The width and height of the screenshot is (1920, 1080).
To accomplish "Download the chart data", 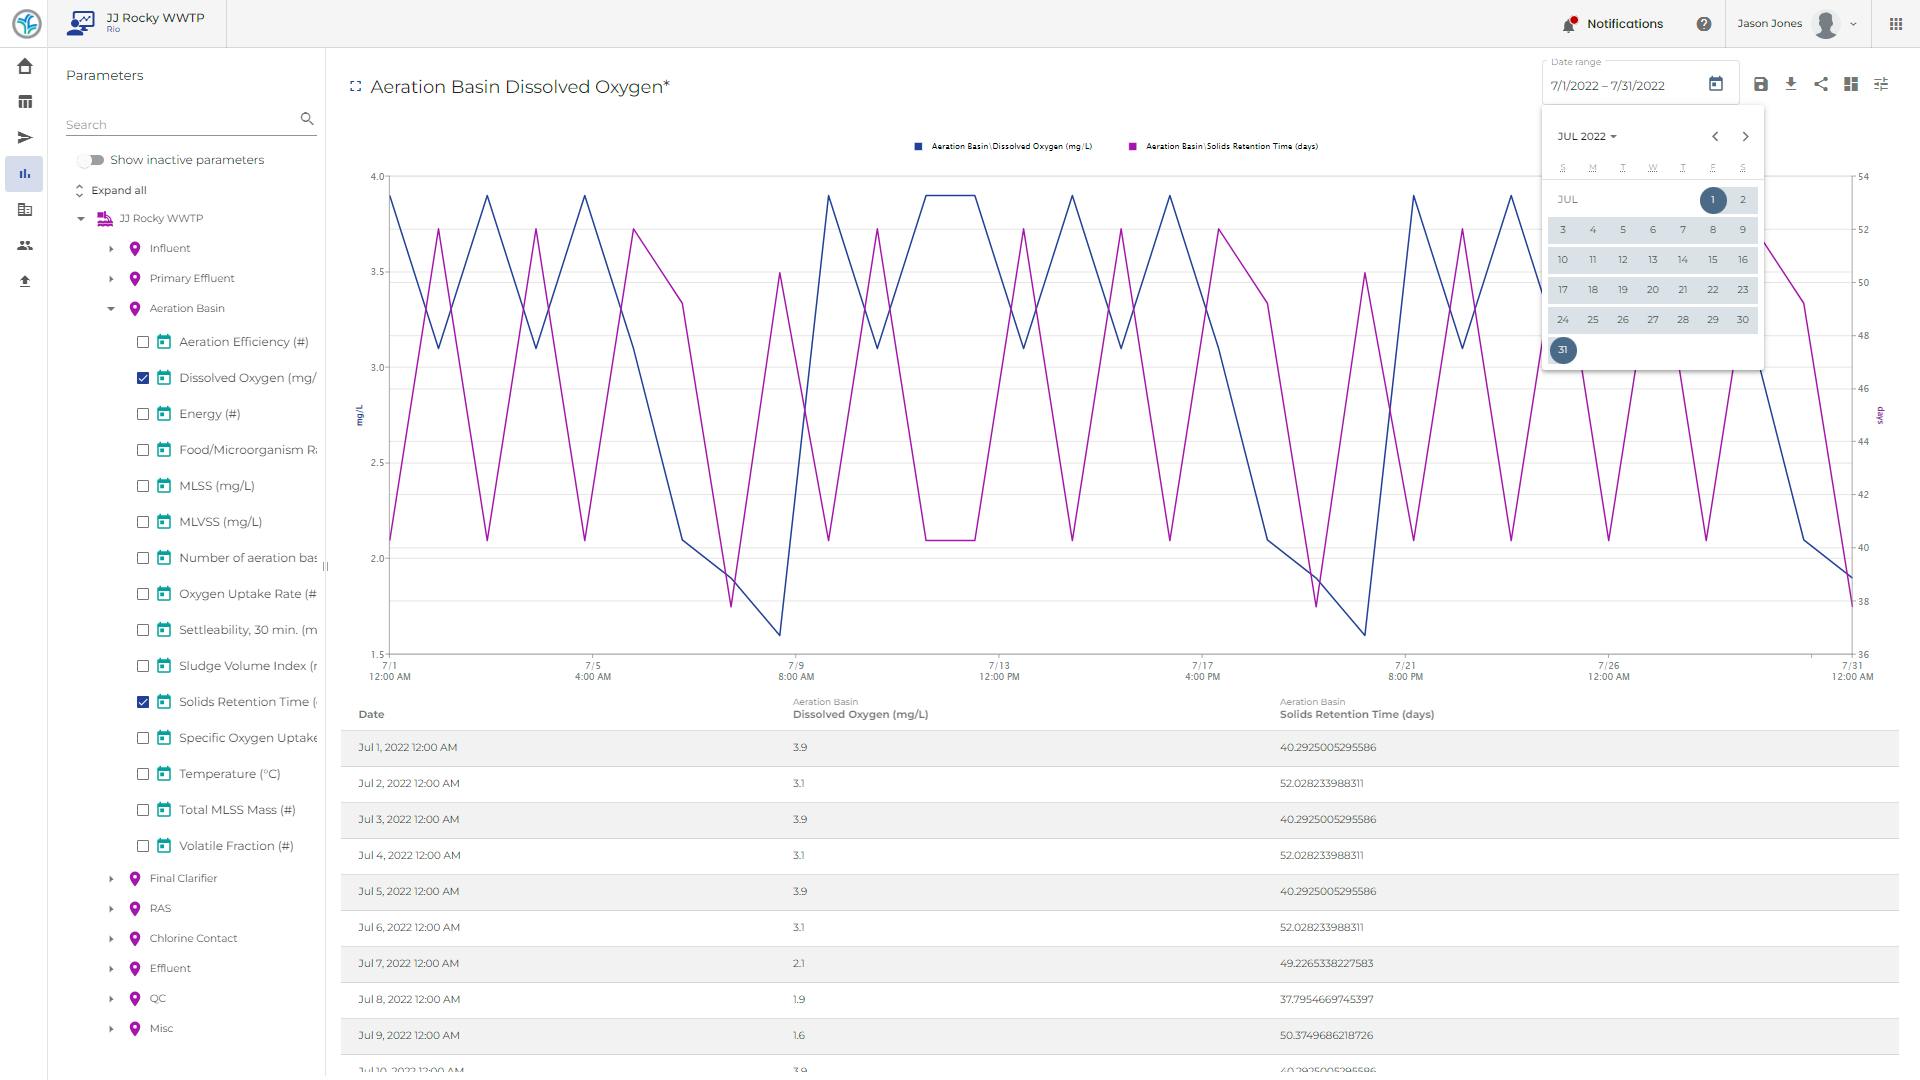I will click(1792, 84).
